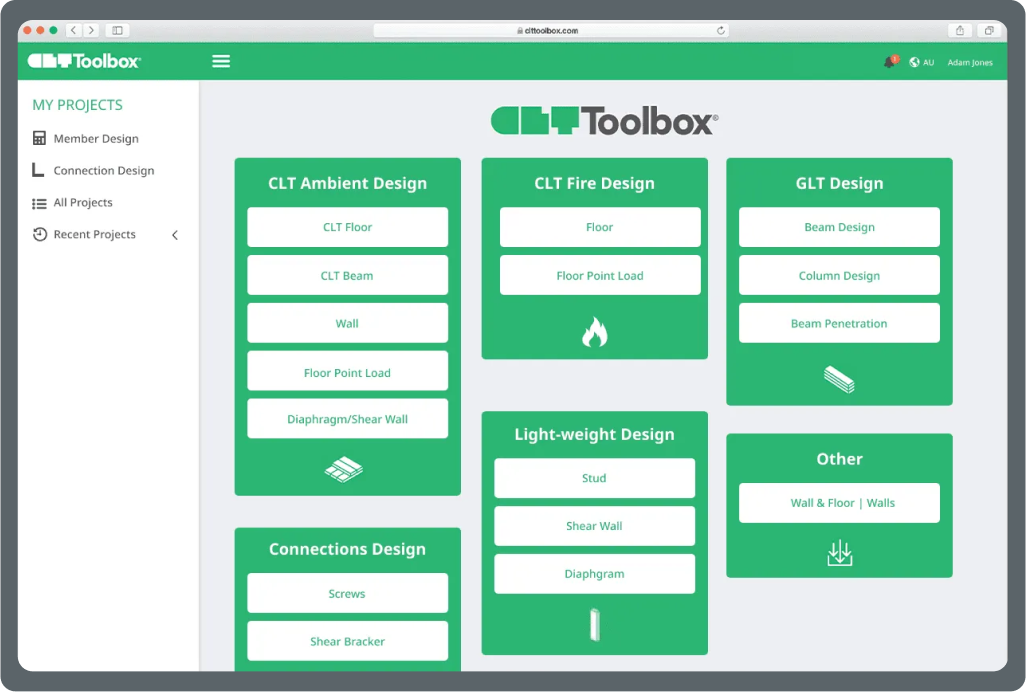Image resolution: width=1026 pixels, height=692 pixels.
Task: Click the browser address bar
Action: [550, 31]
